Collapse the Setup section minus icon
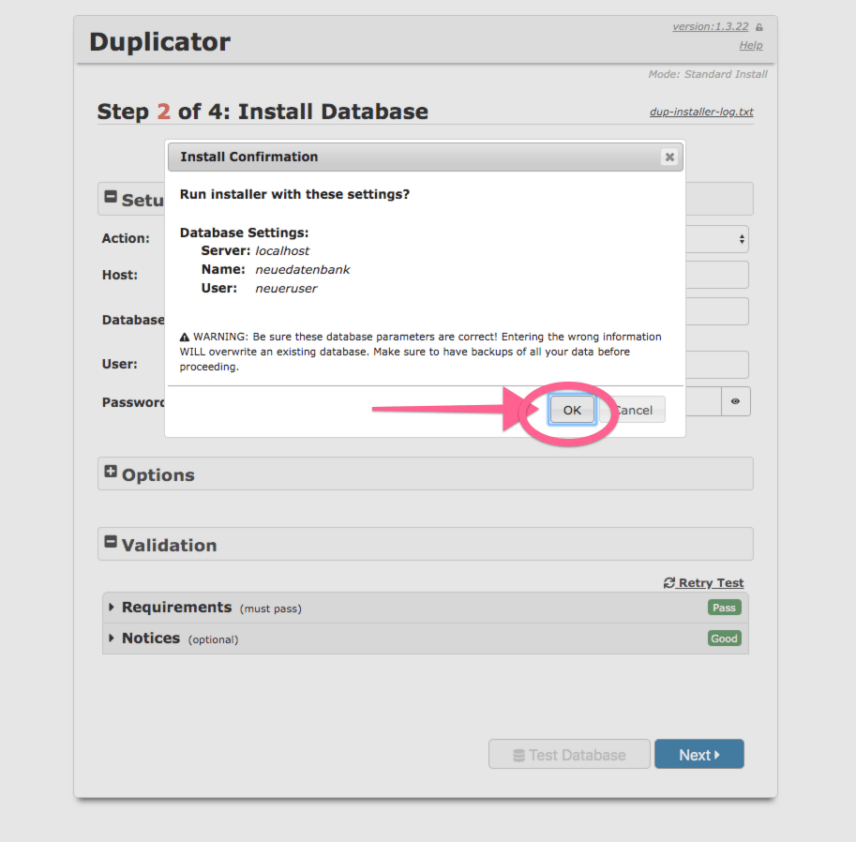The height and width of the screenshot is (842, 856). tap(111, 198)
